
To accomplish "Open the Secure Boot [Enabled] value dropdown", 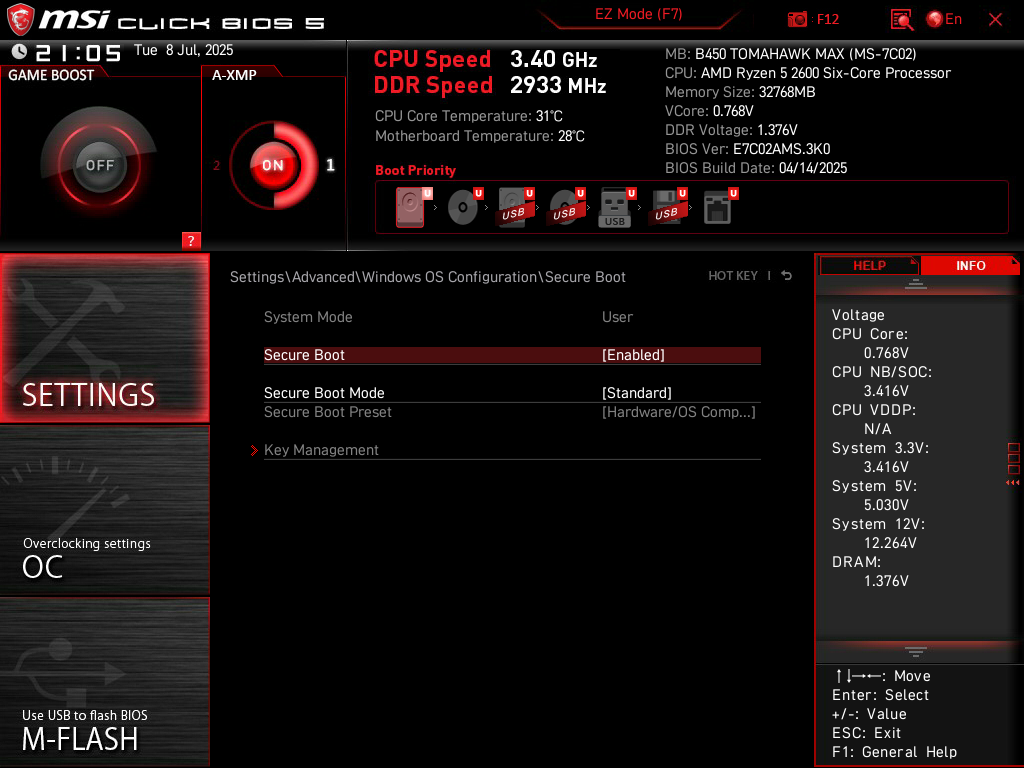I will (633, 355).
